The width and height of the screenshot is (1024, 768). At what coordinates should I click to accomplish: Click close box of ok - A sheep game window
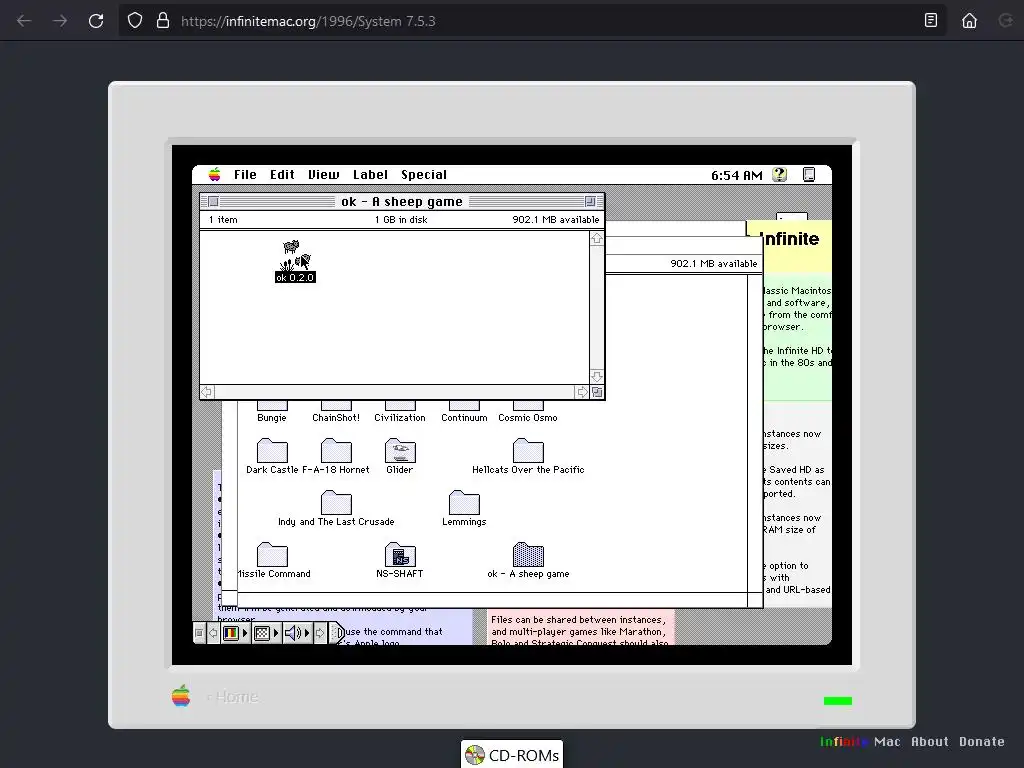tap(213, 201)
